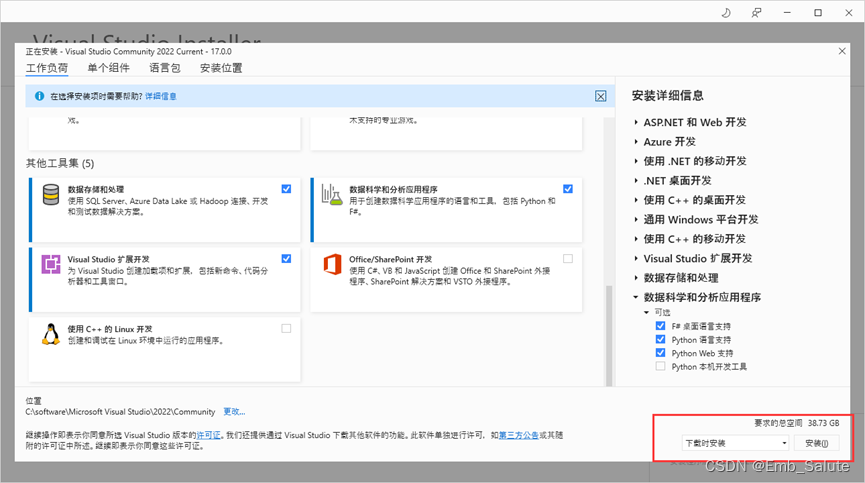Uncheck Python 语言支持 option
Image resolution: width=865 pixels, height=483 pixels.
click(660, 339)
